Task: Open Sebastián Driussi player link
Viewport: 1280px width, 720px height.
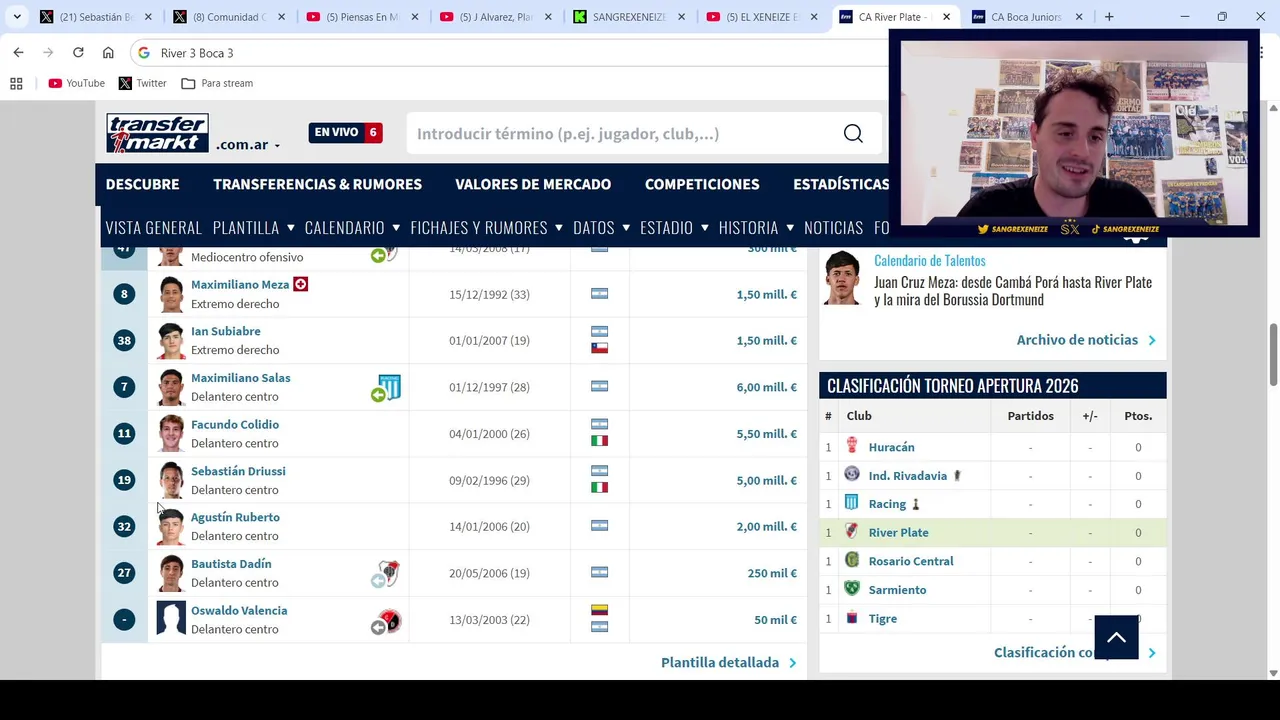Action: tap(238, 471)
